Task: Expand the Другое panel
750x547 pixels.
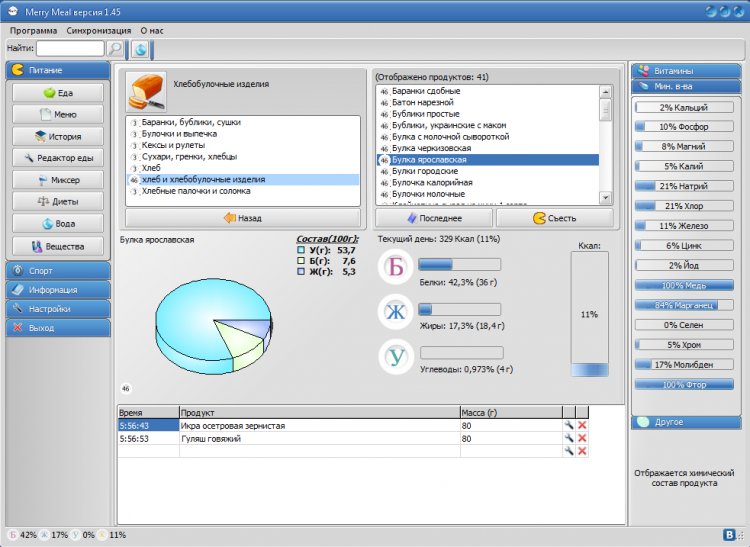Action: (686, 422)
